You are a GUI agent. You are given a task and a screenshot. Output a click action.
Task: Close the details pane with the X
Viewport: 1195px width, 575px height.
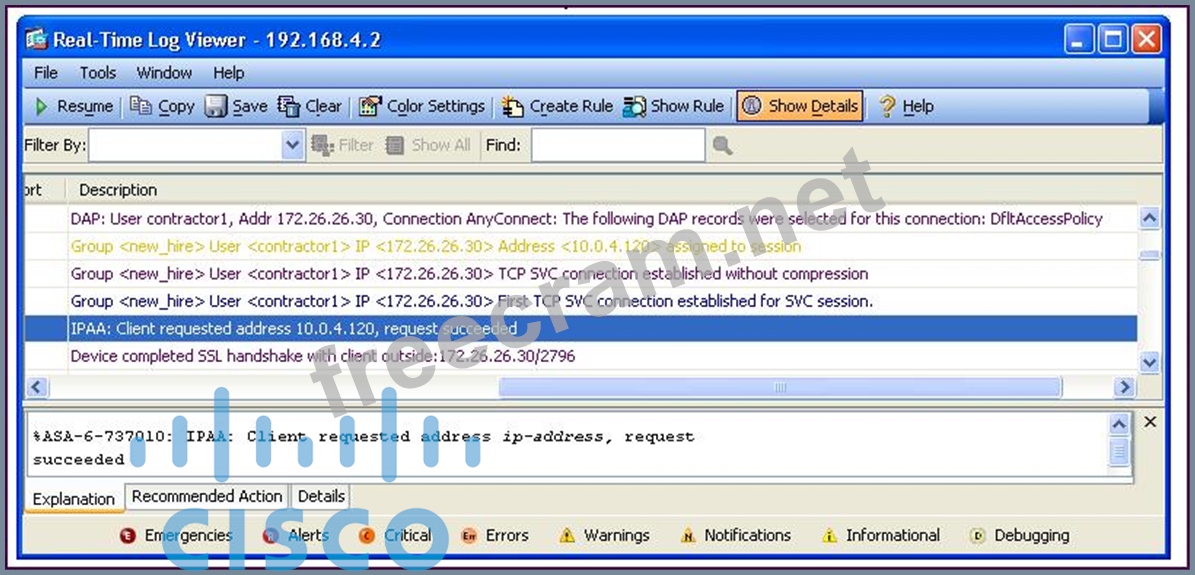(1150, 422)
